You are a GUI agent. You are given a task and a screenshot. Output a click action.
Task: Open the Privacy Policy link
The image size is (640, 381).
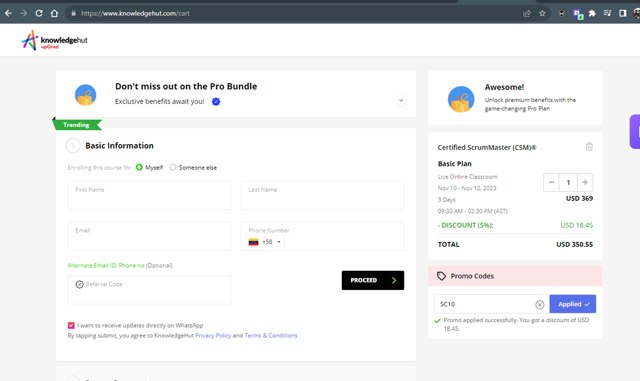[x=213, y=335]
